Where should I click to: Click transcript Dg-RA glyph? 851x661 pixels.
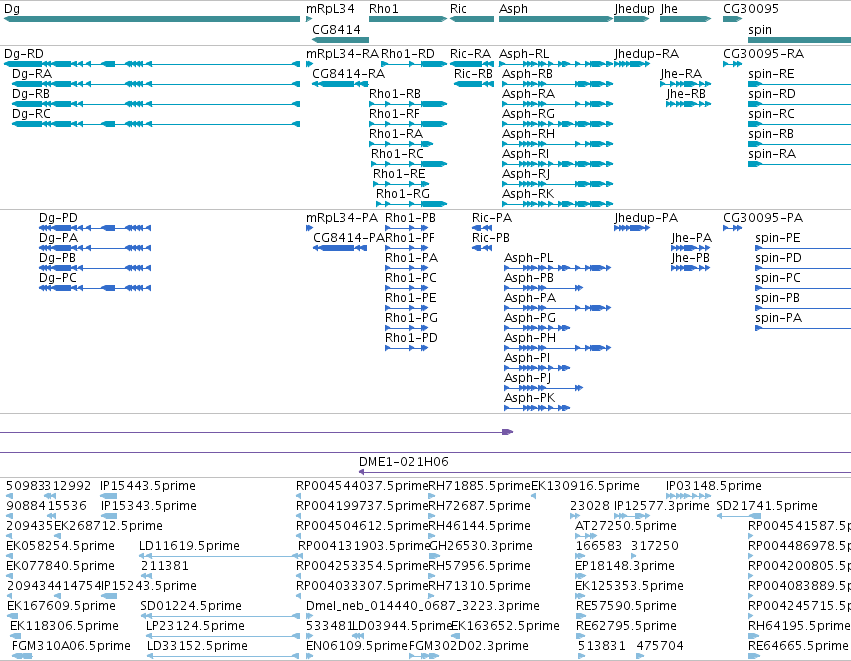tap(156, 84)
